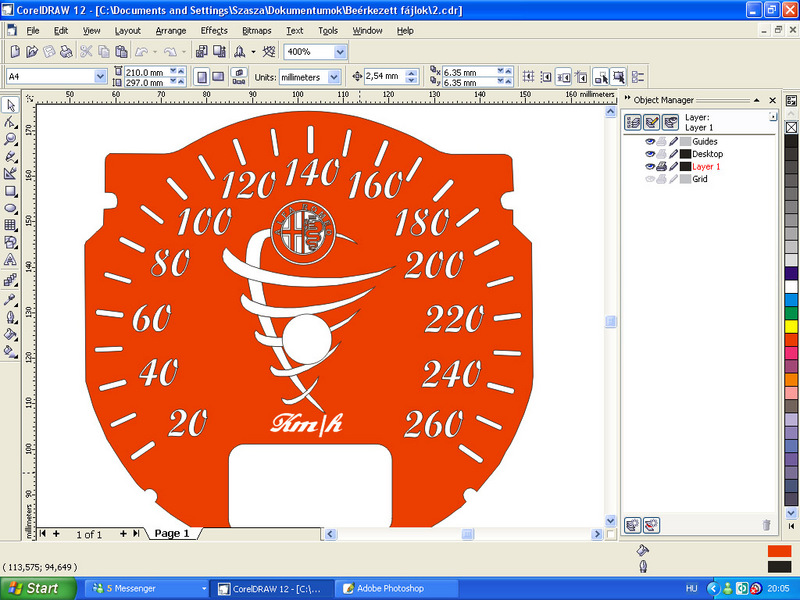
Task: Toggle visibility eye of Guides layer
Action: pos(649,141)
